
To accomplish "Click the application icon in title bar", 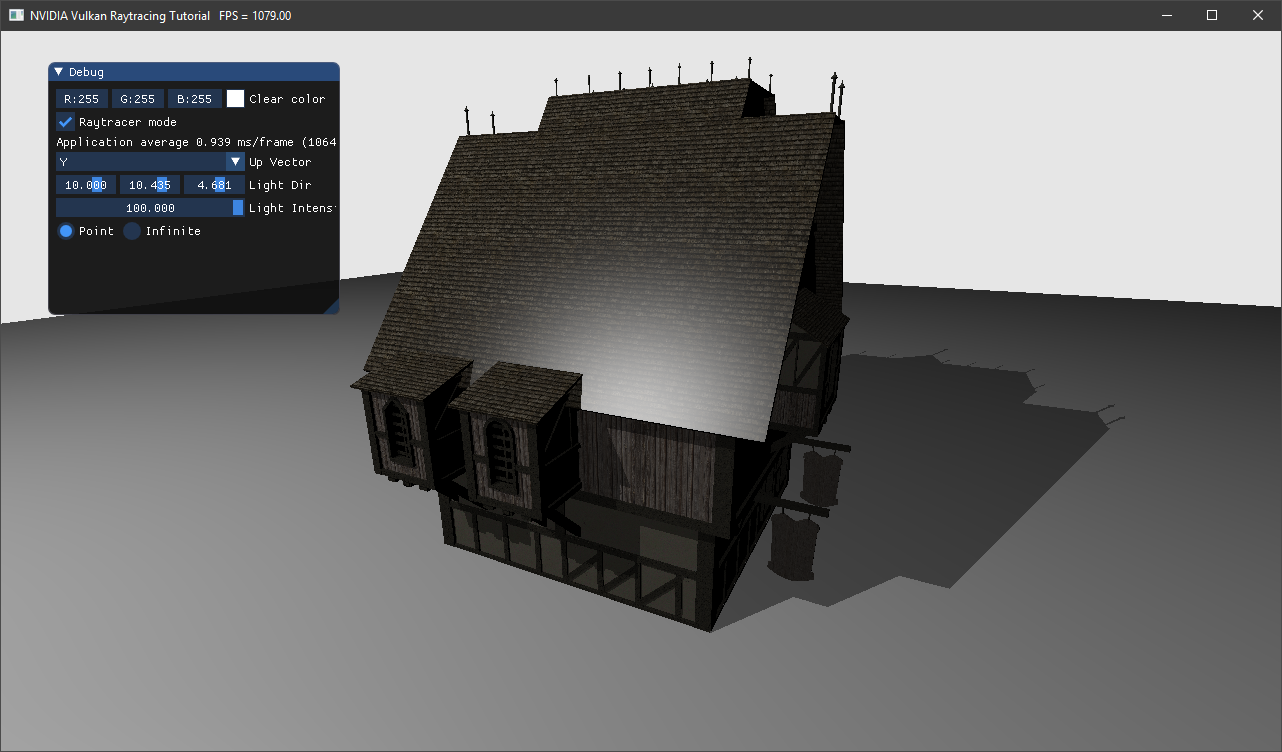I will 16,15.
